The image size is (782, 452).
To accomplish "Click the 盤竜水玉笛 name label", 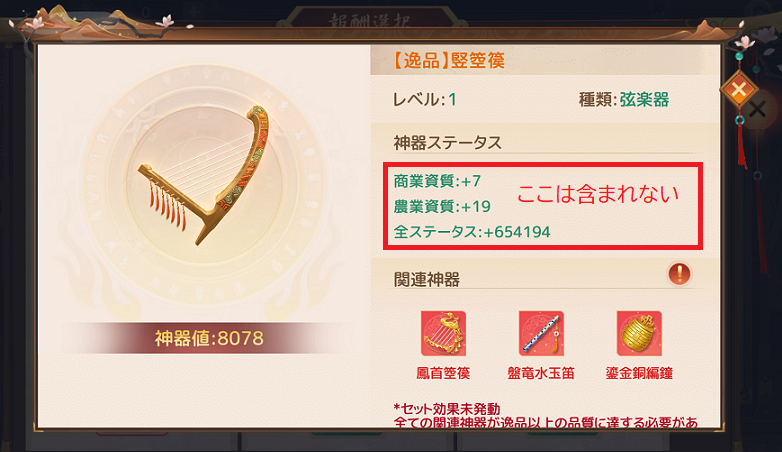I will point(541,373).
